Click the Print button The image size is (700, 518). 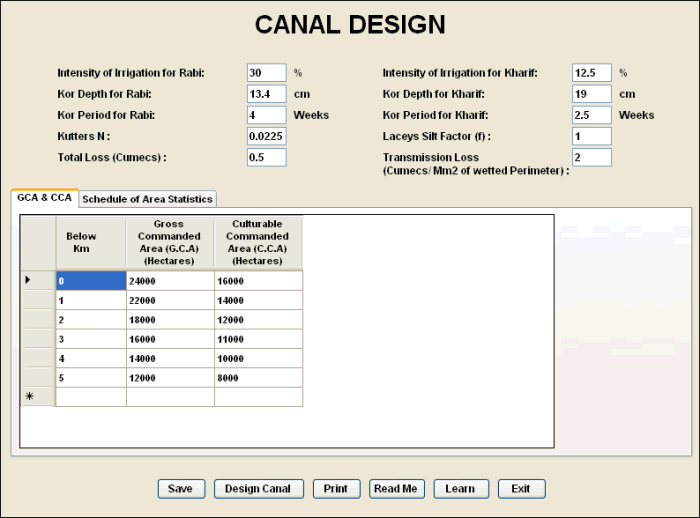(x=336, y=489)
